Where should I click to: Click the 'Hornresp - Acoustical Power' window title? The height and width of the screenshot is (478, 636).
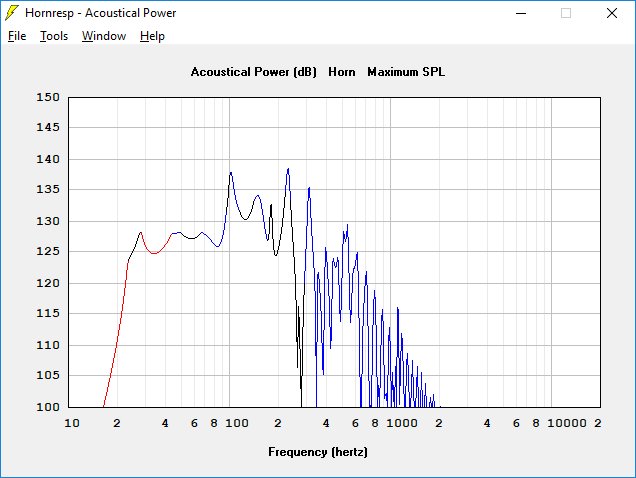[x=101, y=13]
